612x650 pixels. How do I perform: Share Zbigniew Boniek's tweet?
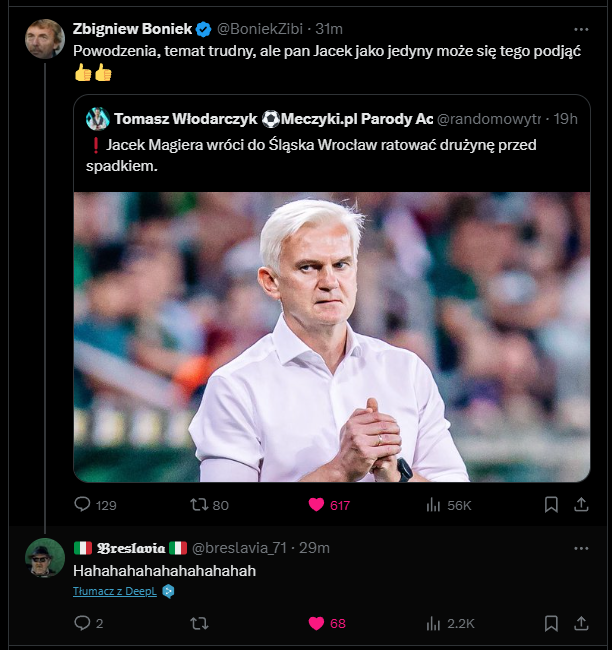click(581, 505)
